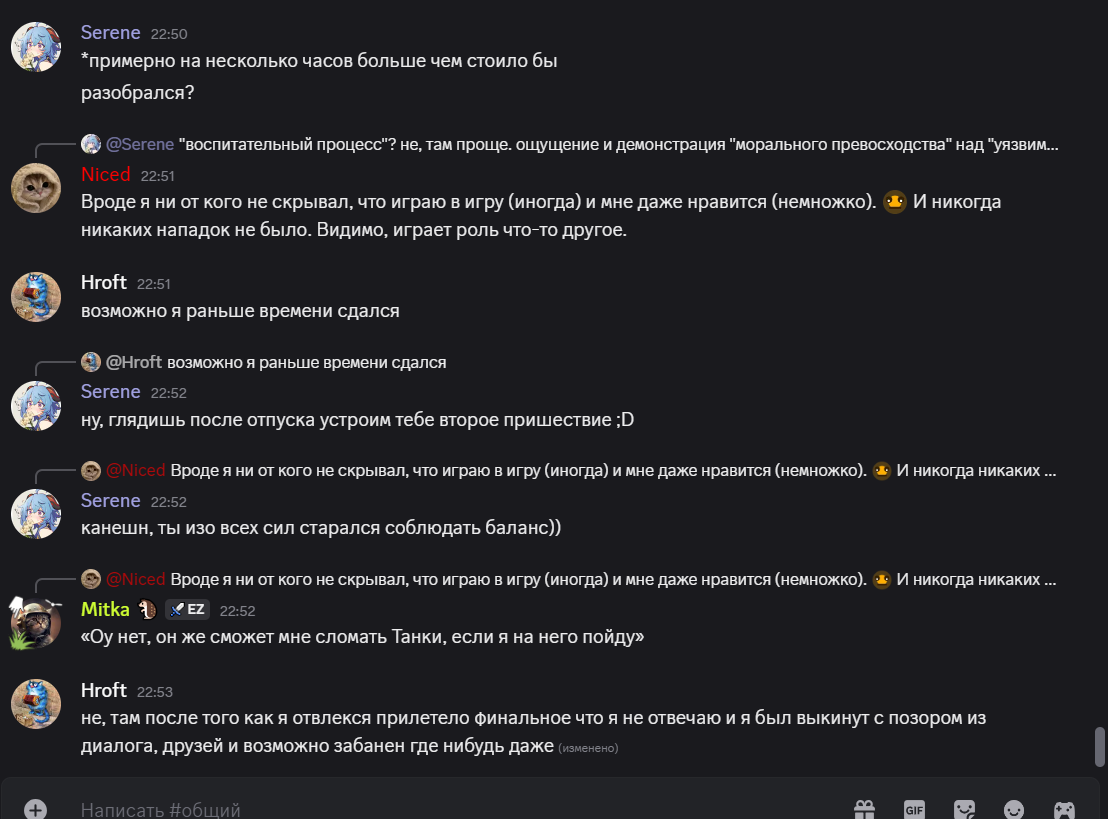This screenshot has width=1108, height=819.
Task: Click the chat scrollbar thumb
Action: (x=1100, y=747)
